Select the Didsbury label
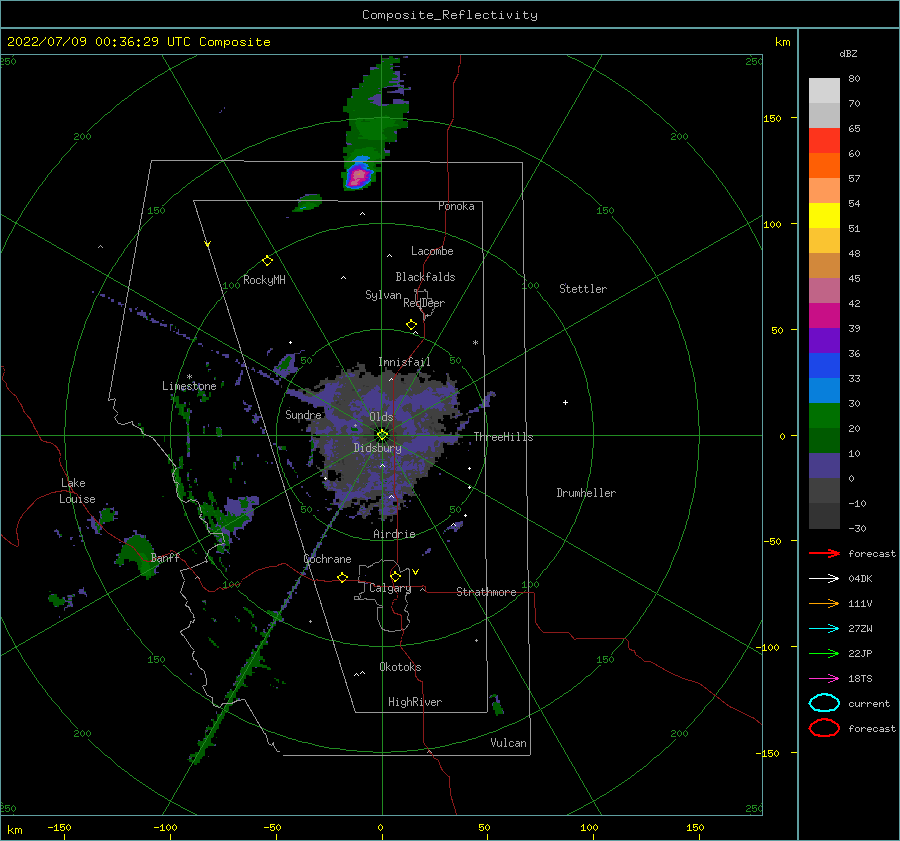The image size is (900, 841). (378, 448)
